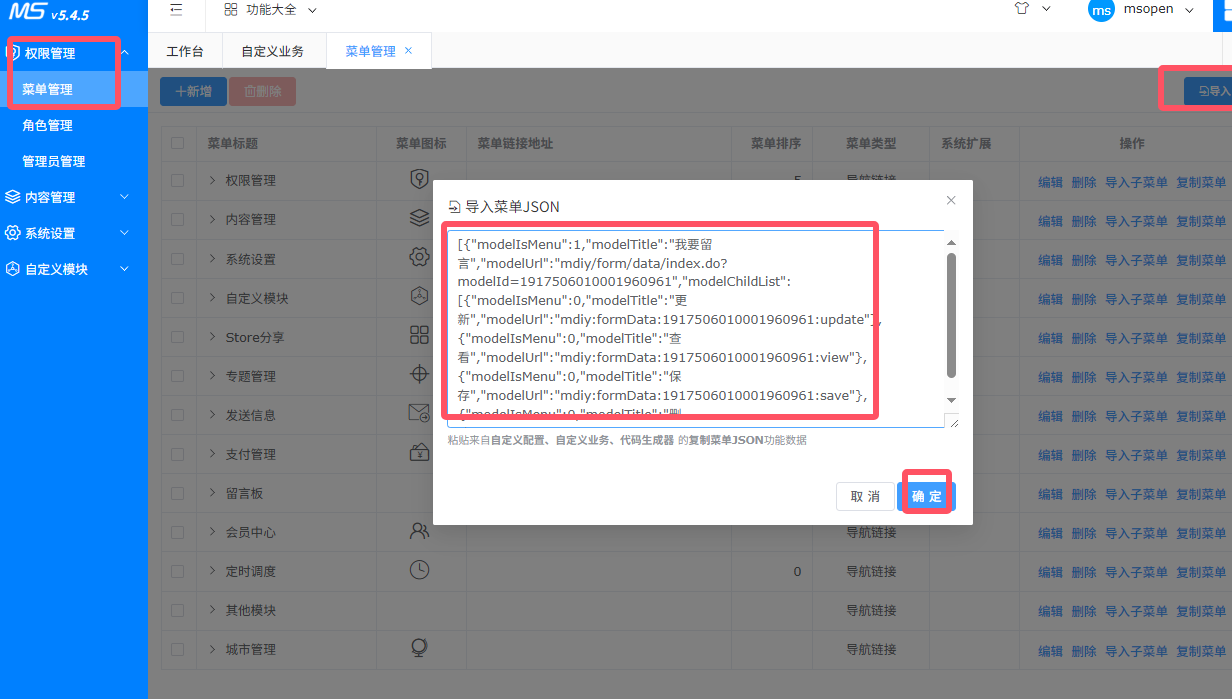This screenshot has width=1232, height=699.
Task: Expand the 内容管理 sidebar menu
Action: [66, 197]
